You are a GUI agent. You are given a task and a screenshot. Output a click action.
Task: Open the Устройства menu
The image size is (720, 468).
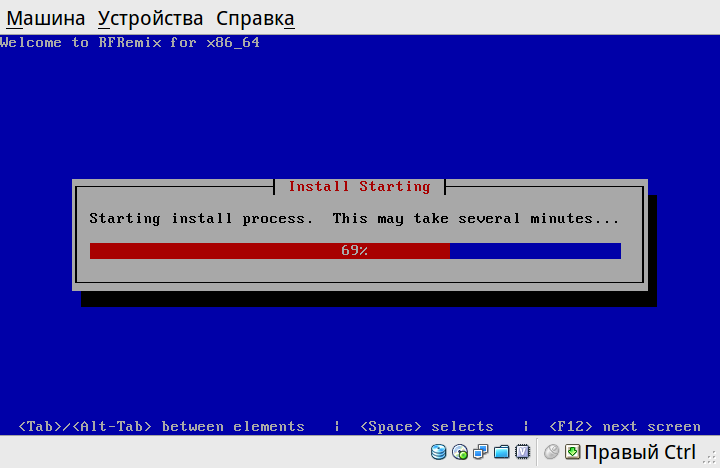pos(150,18)
